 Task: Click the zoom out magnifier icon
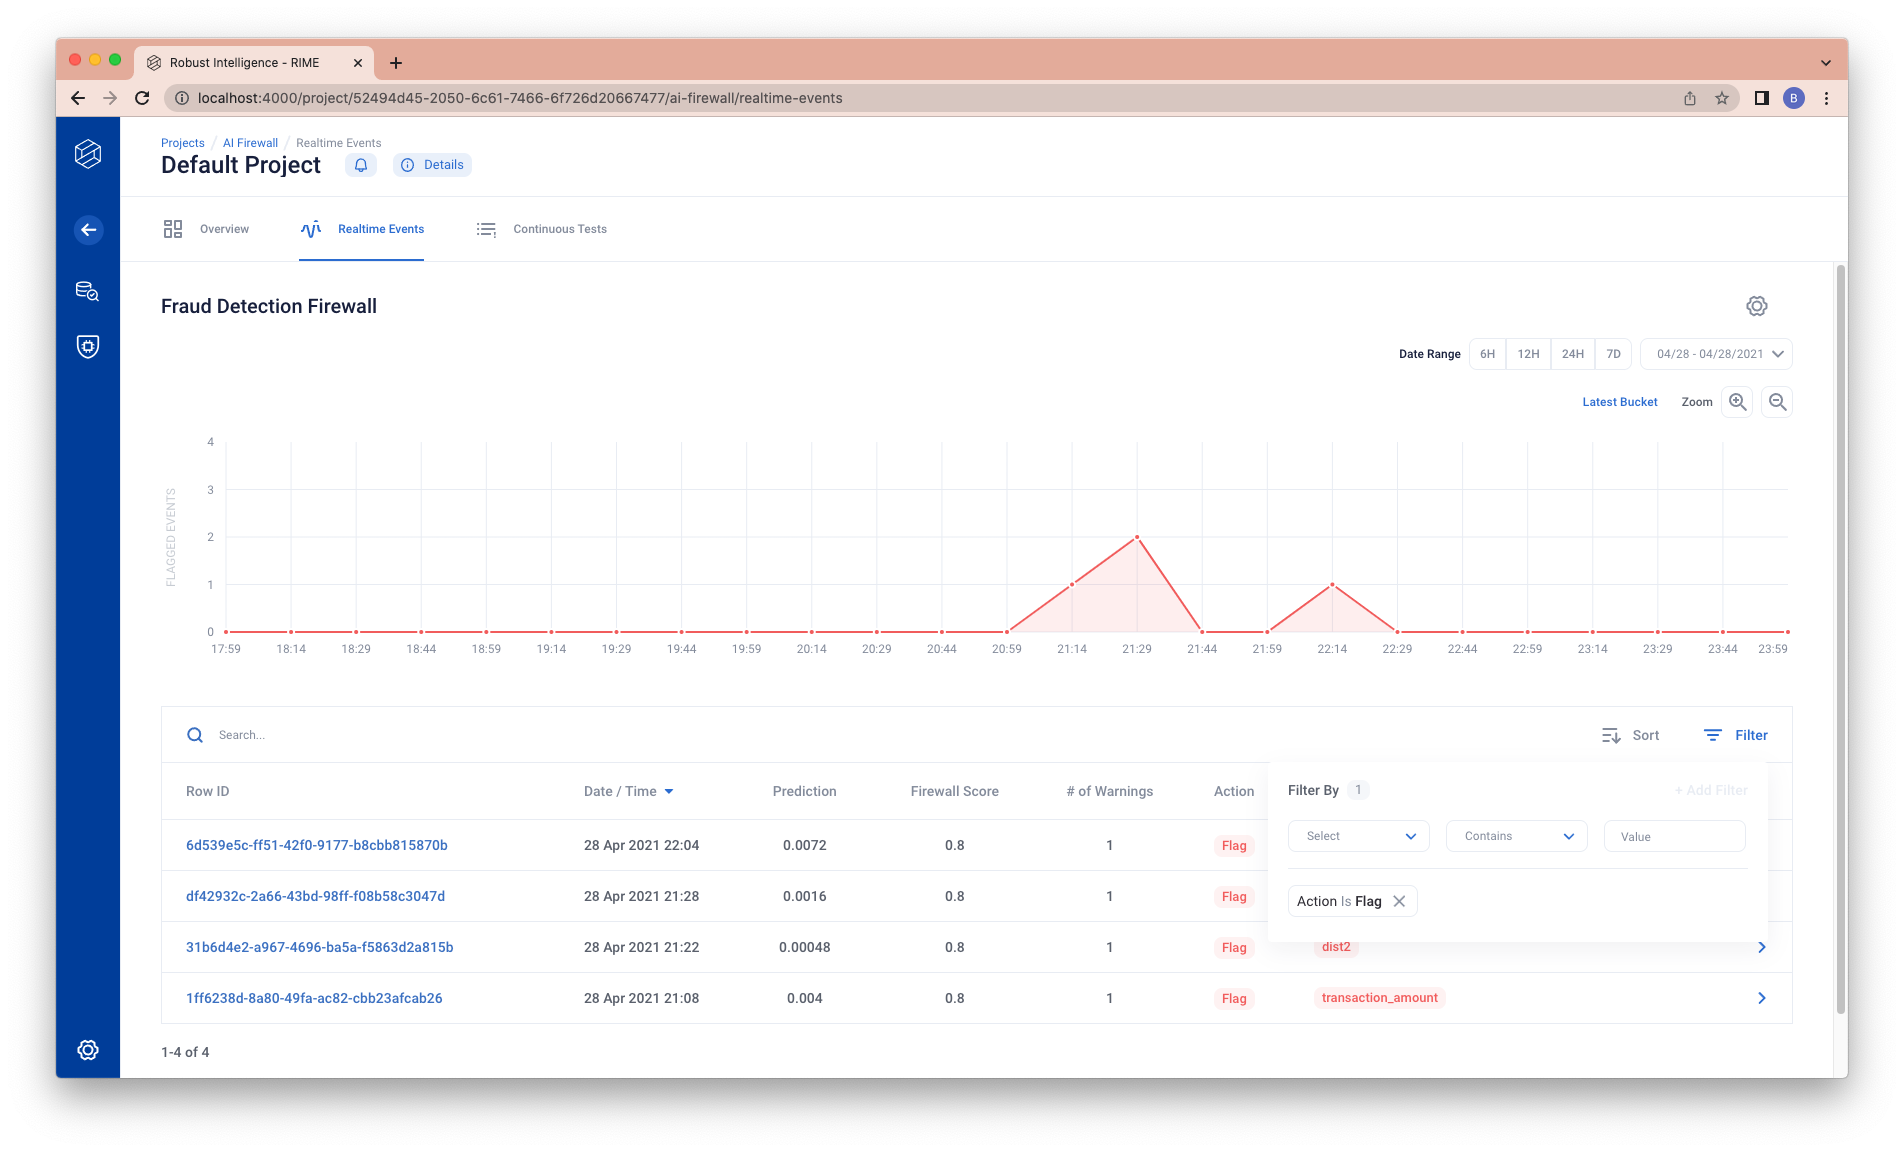[1777, 402]
